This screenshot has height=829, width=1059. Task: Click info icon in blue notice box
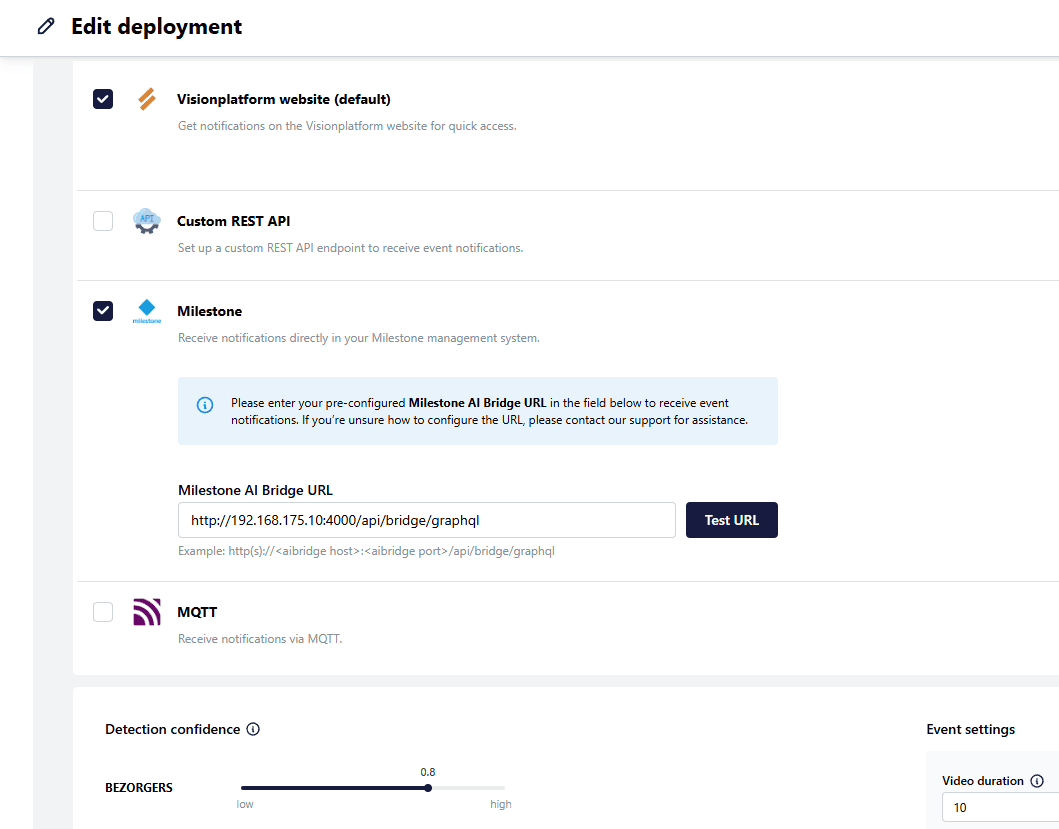tap(205, 405)
